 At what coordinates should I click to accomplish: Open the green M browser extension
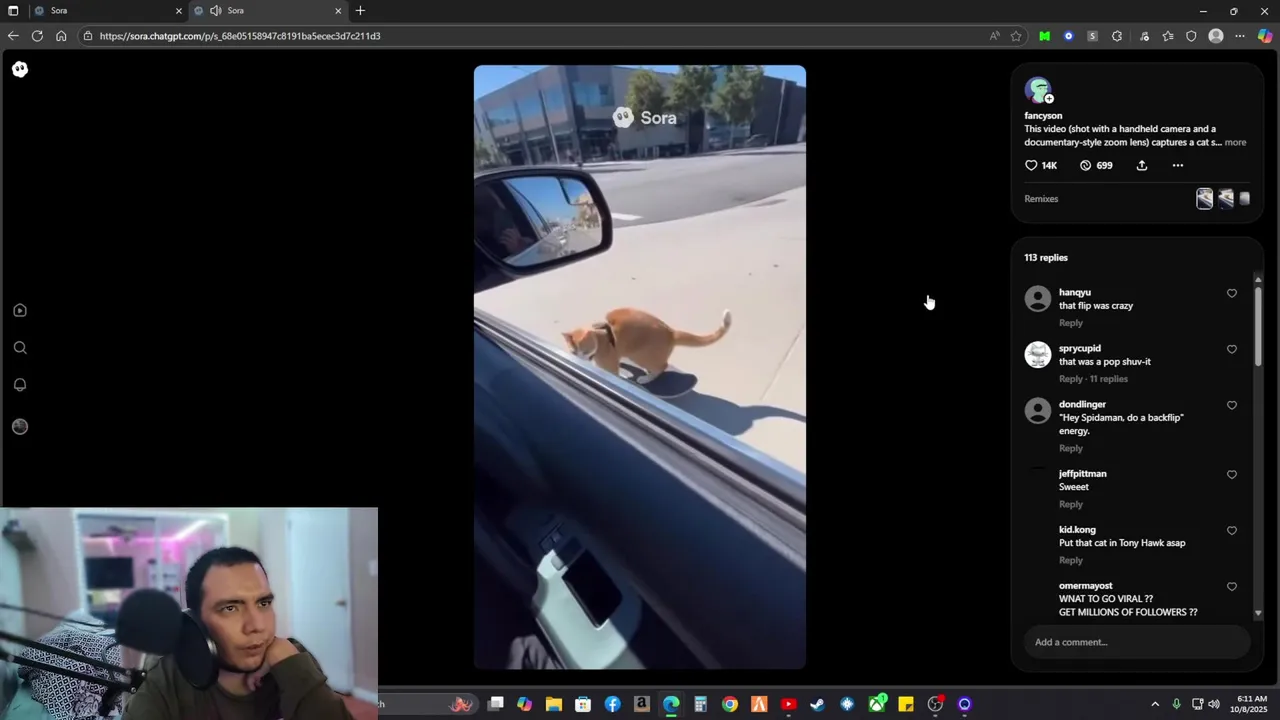click(1044, 36)
